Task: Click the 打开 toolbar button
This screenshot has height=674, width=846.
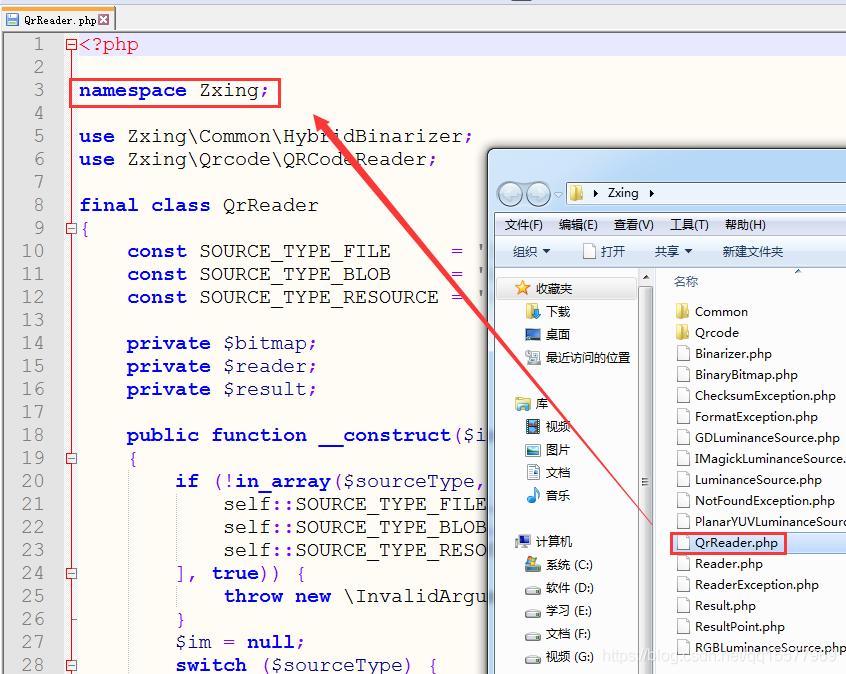Action: [604, 252]
